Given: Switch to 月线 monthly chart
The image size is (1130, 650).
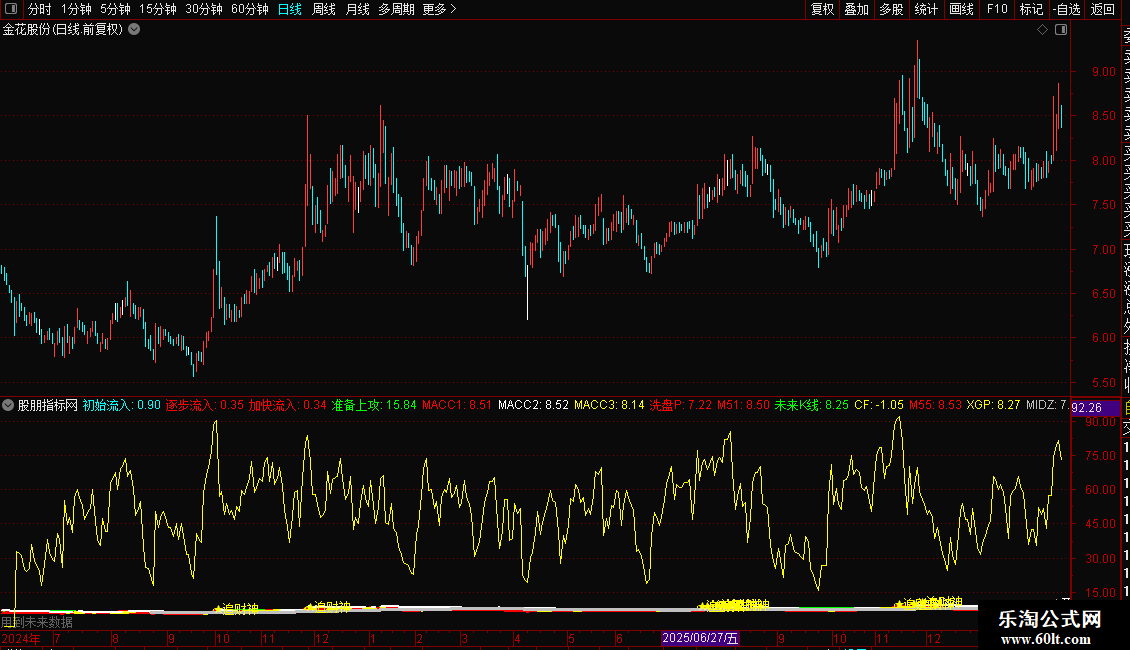Looking at the screenshot, I should (x=357, y=9).
